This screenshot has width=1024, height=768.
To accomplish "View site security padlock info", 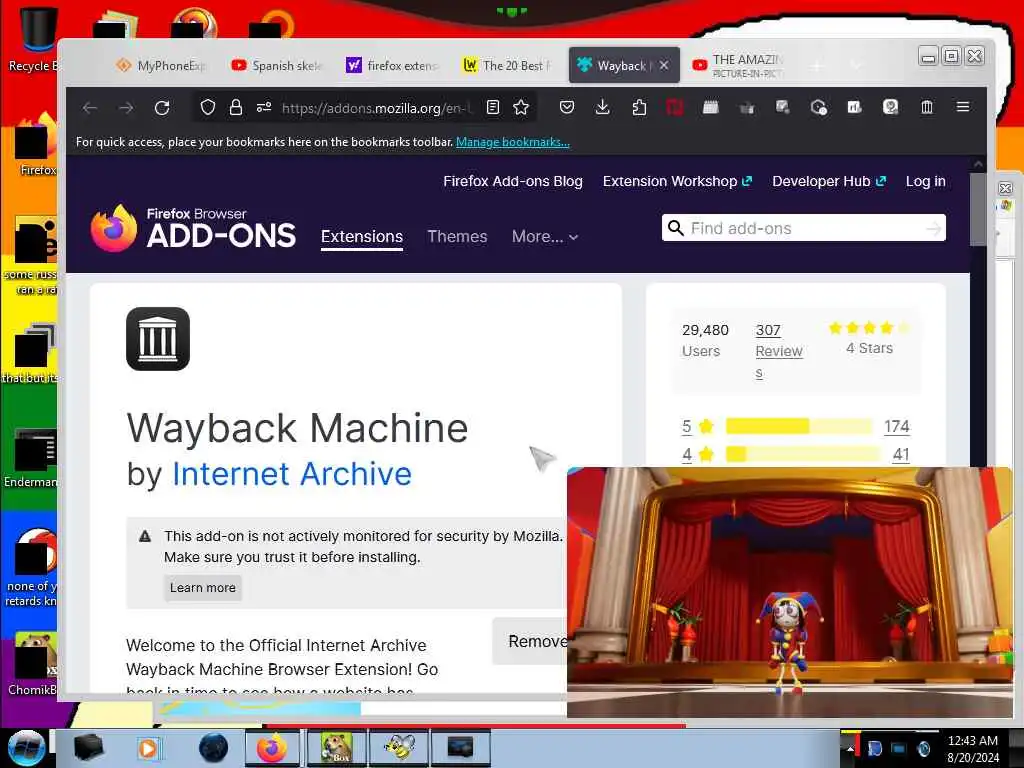I will 236,108.
